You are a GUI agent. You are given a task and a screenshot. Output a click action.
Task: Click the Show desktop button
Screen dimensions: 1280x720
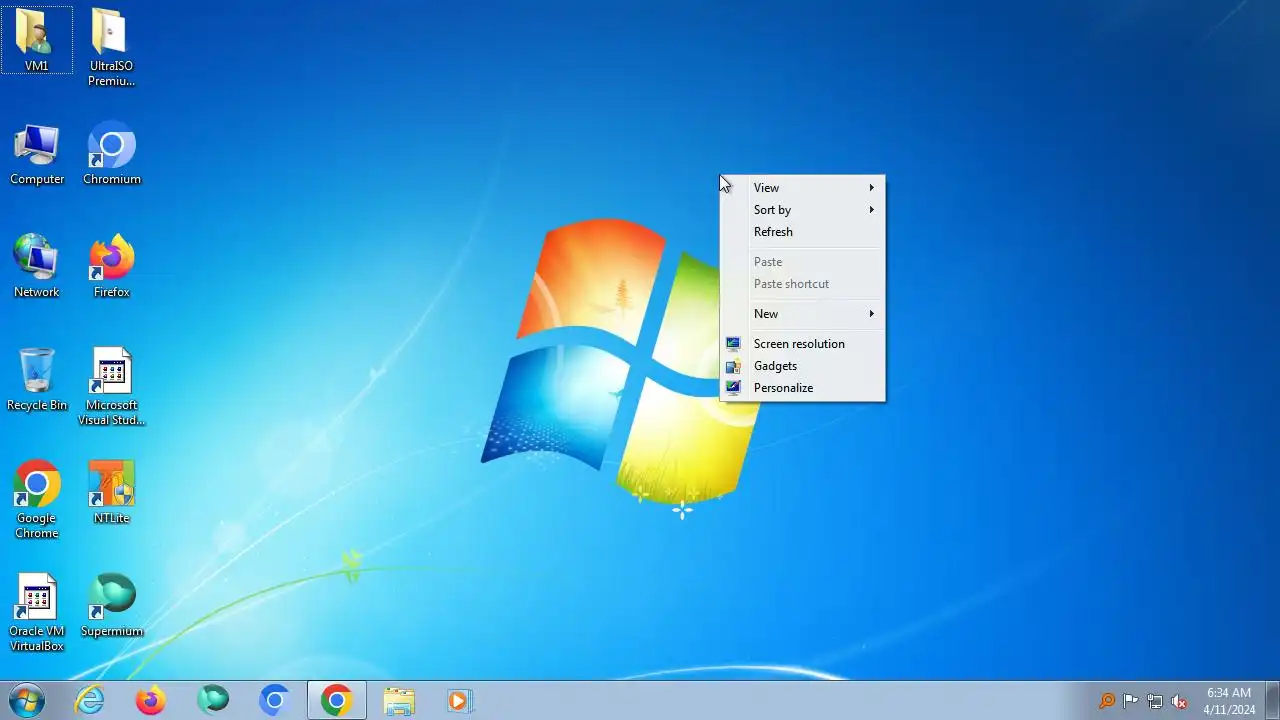(1272, 700)
